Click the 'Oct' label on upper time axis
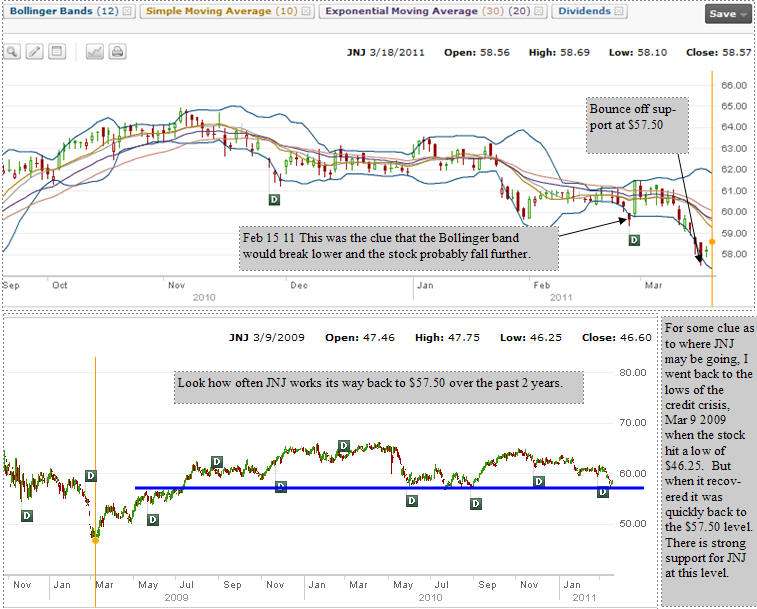The width and height of the screenshot is (757, 609). coord(60,285)
